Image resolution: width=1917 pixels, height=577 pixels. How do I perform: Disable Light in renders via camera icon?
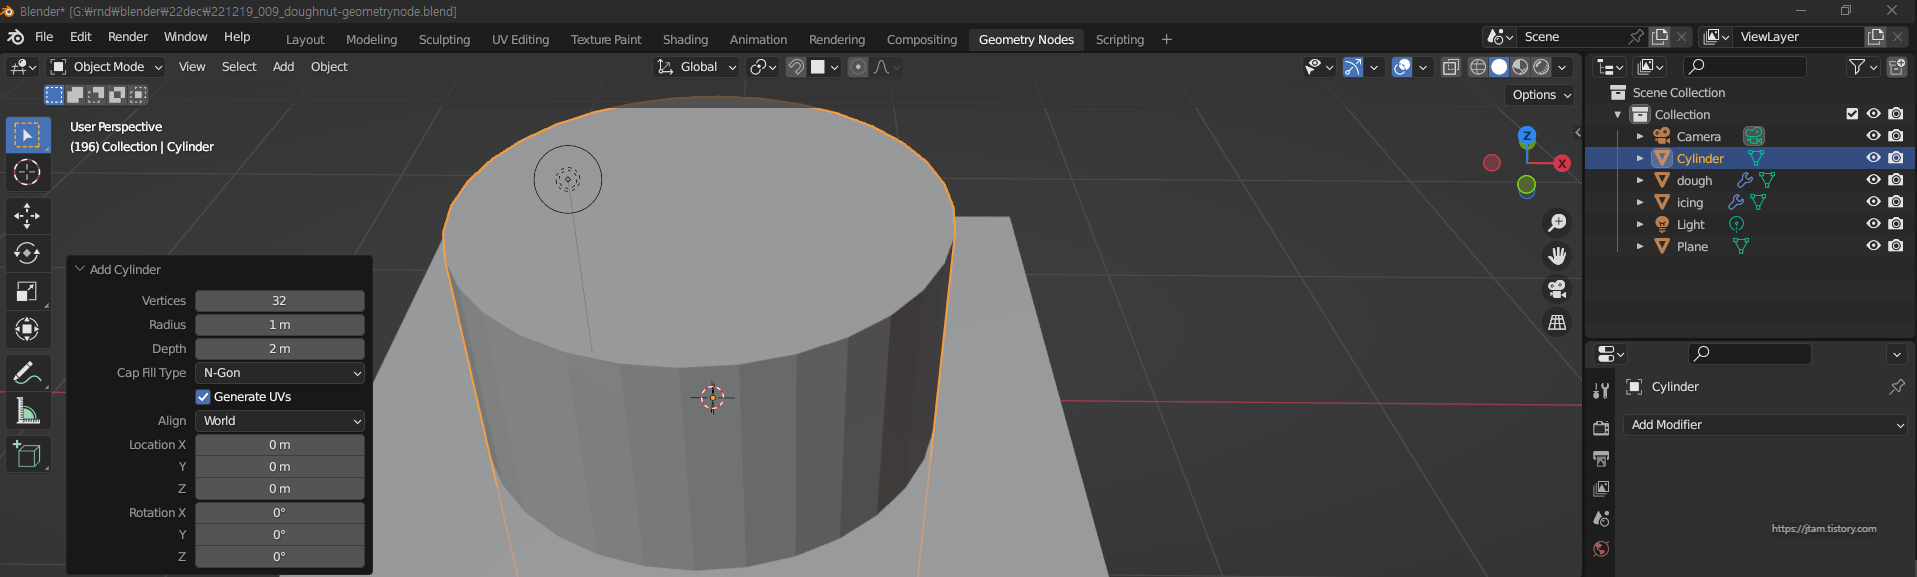click(x=1896, y=224)
